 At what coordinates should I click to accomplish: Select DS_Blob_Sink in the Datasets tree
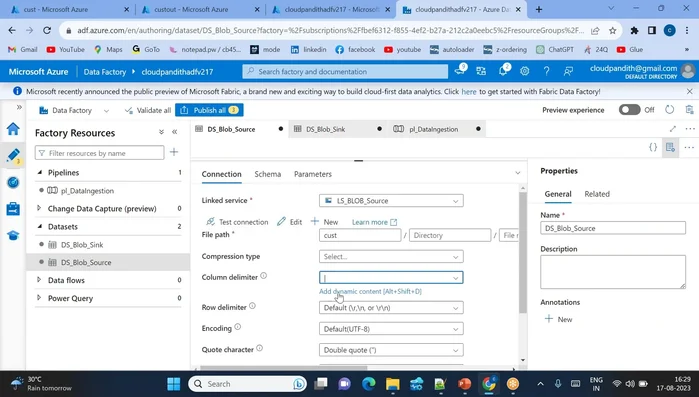click(x=82, y=245)
